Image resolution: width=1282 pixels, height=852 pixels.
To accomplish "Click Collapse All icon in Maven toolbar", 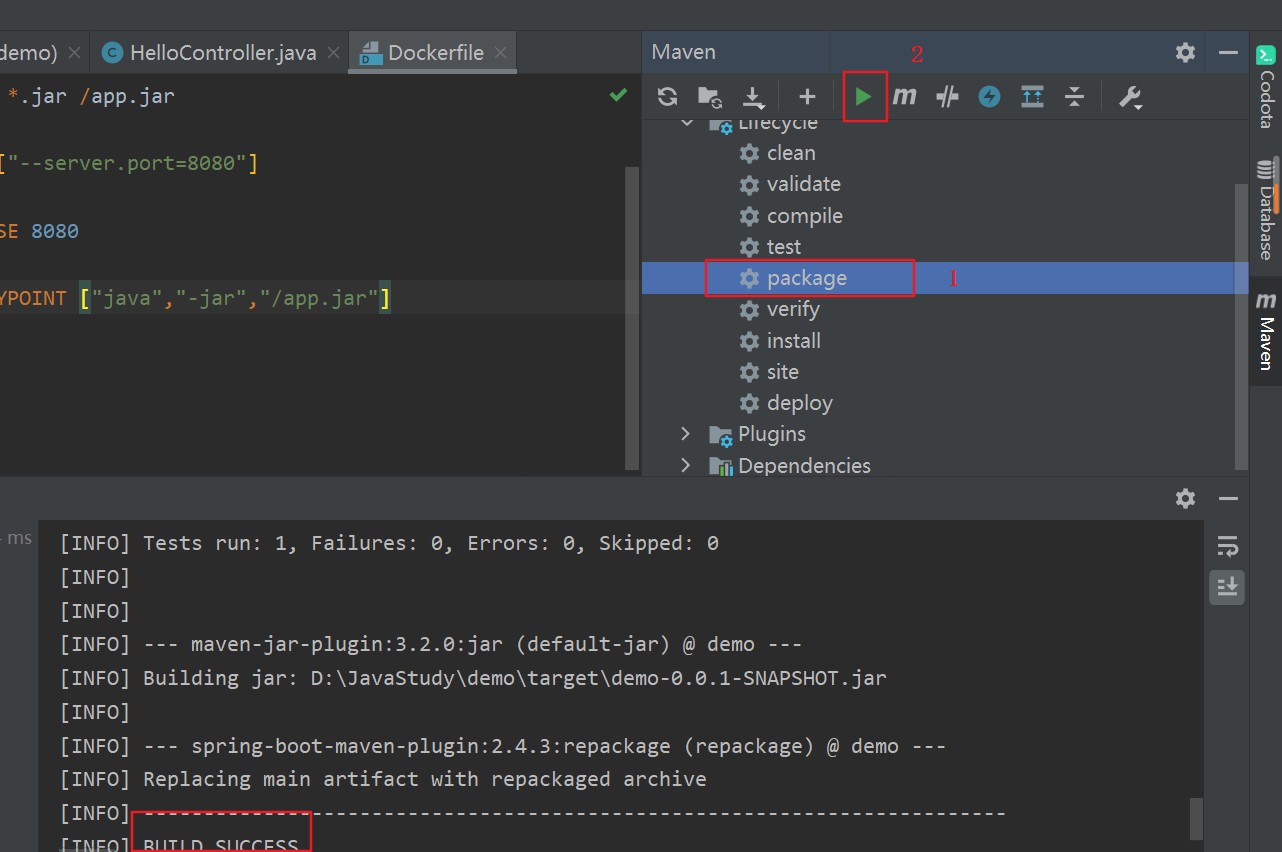I will click(x=1074, y=96).
